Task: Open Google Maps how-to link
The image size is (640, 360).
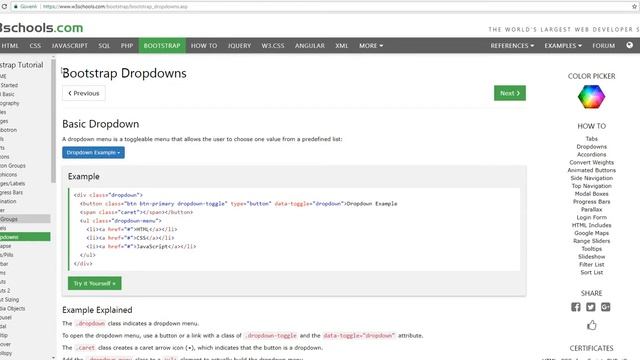Action: pyautogui.click(x=591, y=233)
